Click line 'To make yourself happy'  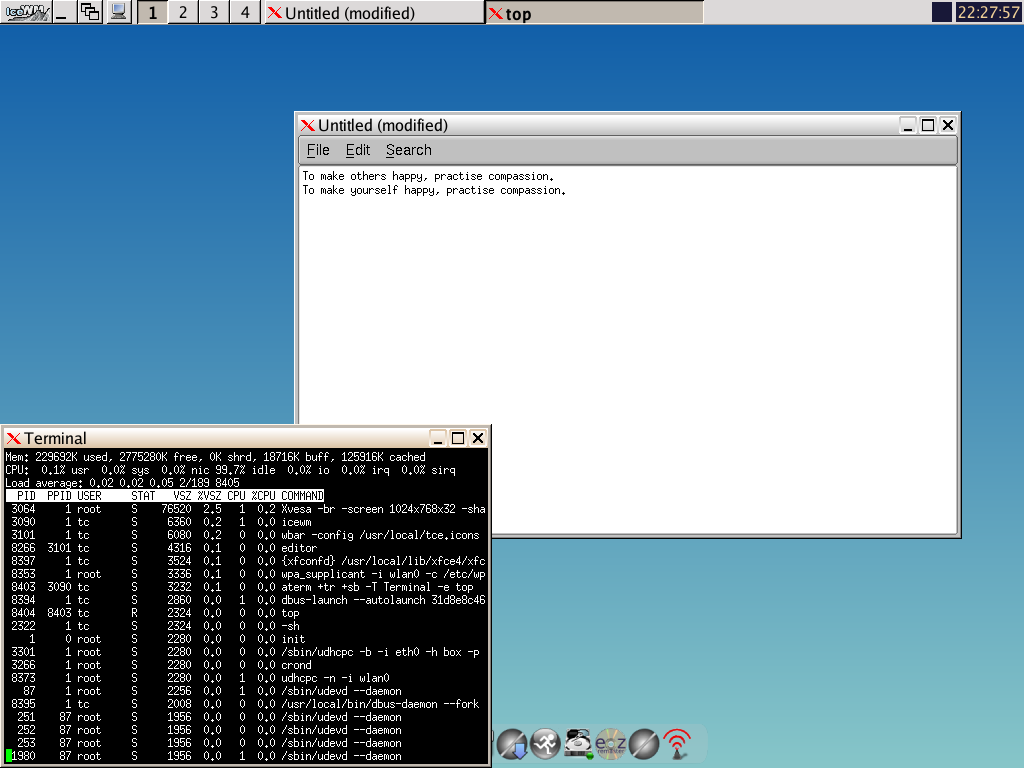click(x=434, y=190)
